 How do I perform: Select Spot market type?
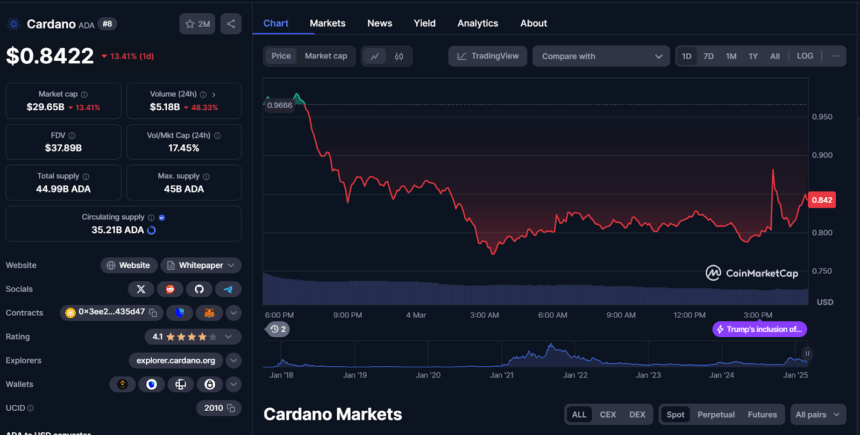click(675, 415)
